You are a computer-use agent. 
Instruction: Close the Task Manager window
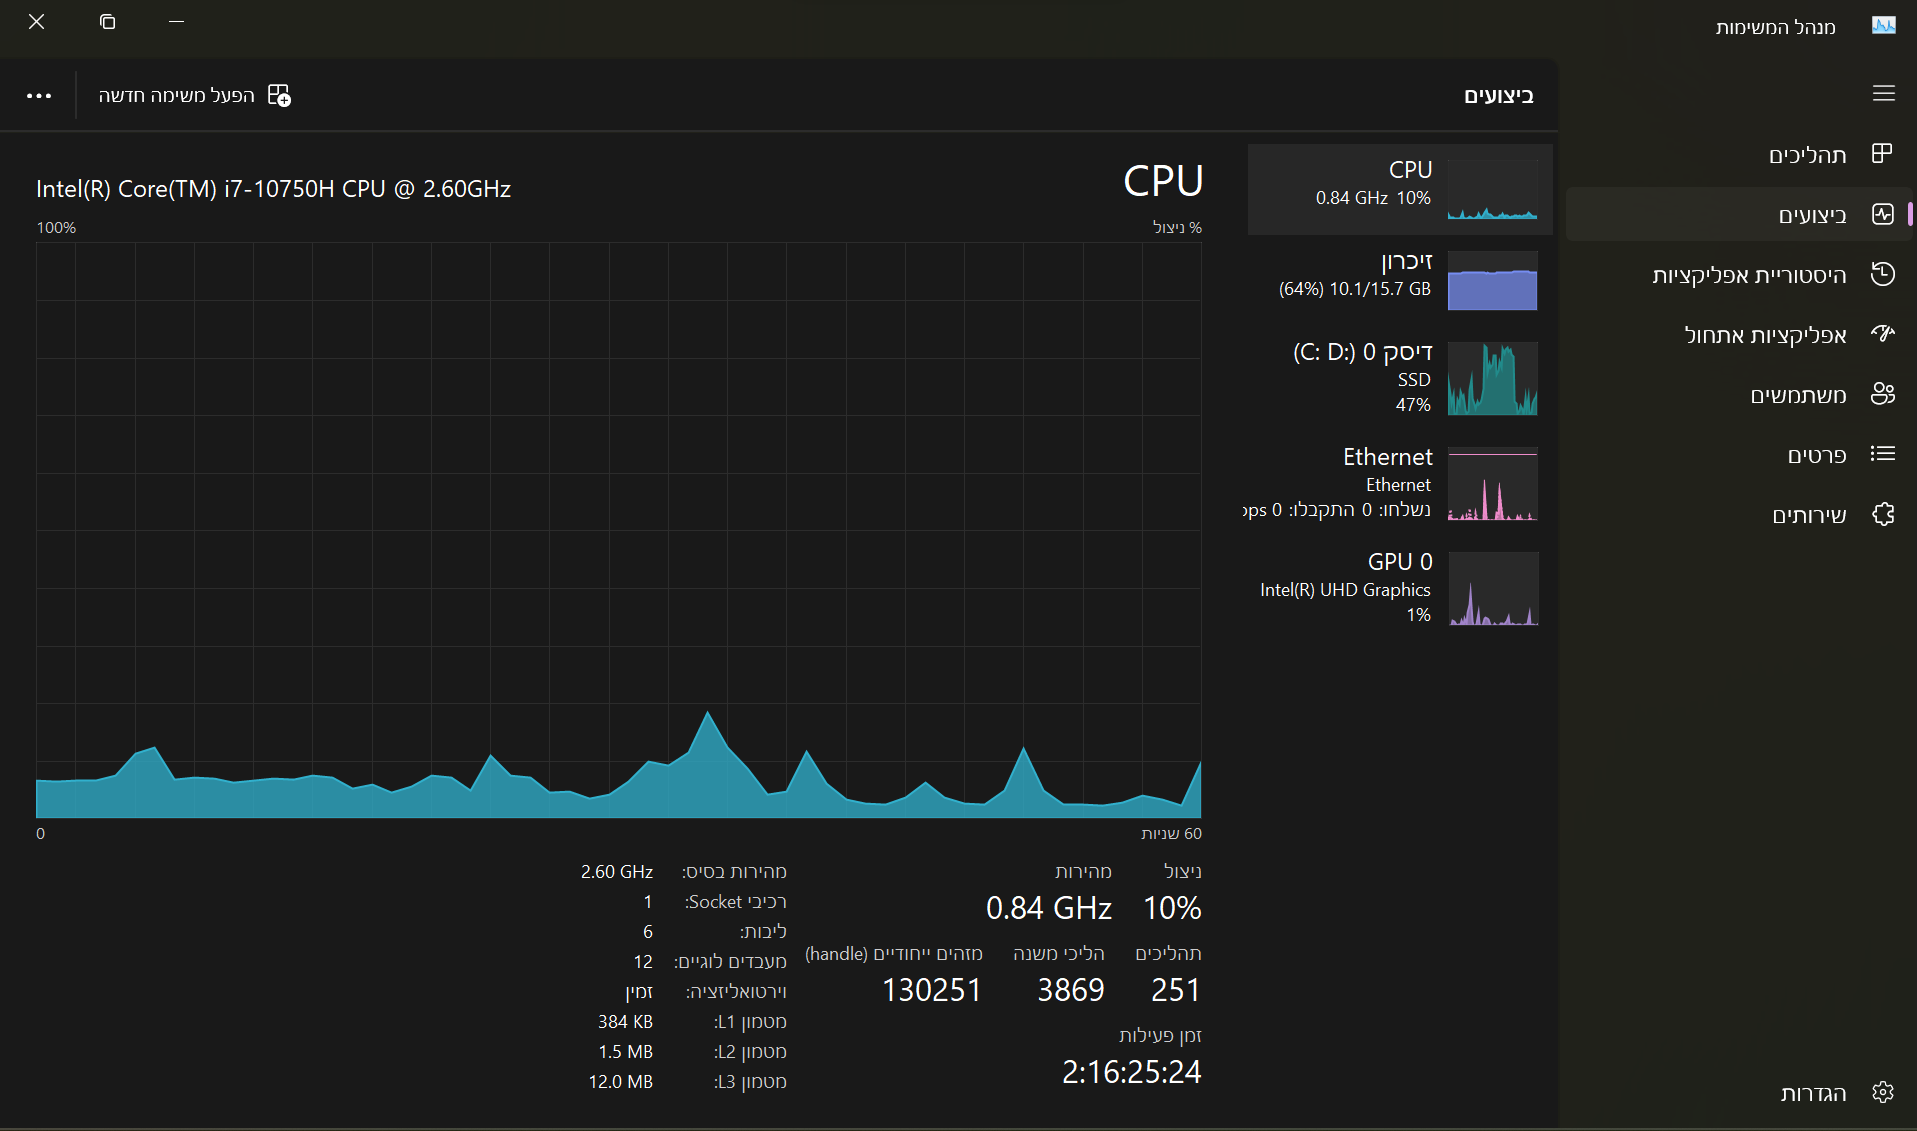37,22
